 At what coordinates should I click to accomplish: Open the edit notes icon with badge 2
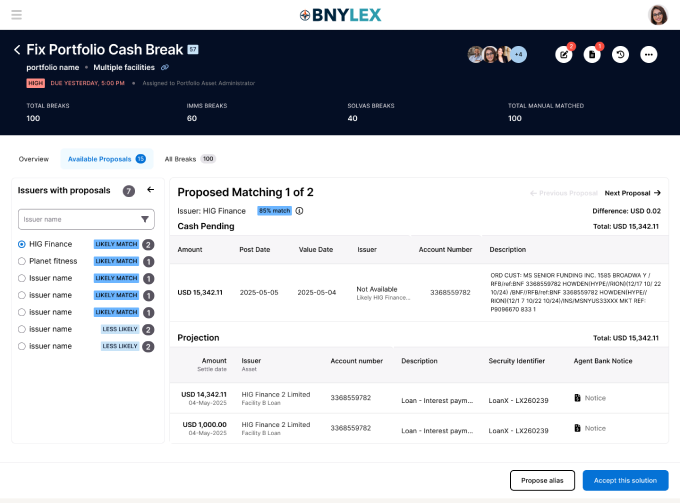pos(564,55)
